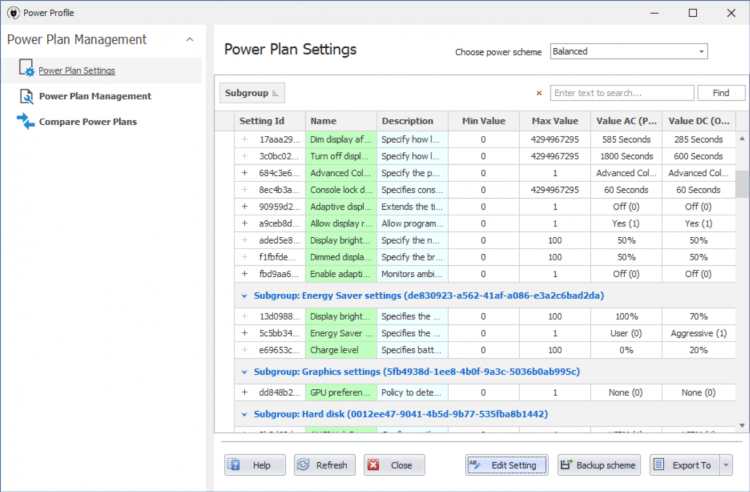Screen dimensions: 750x492
Task: Click the Compare Power Plans arrows icon
Action: tap(25, 122)
